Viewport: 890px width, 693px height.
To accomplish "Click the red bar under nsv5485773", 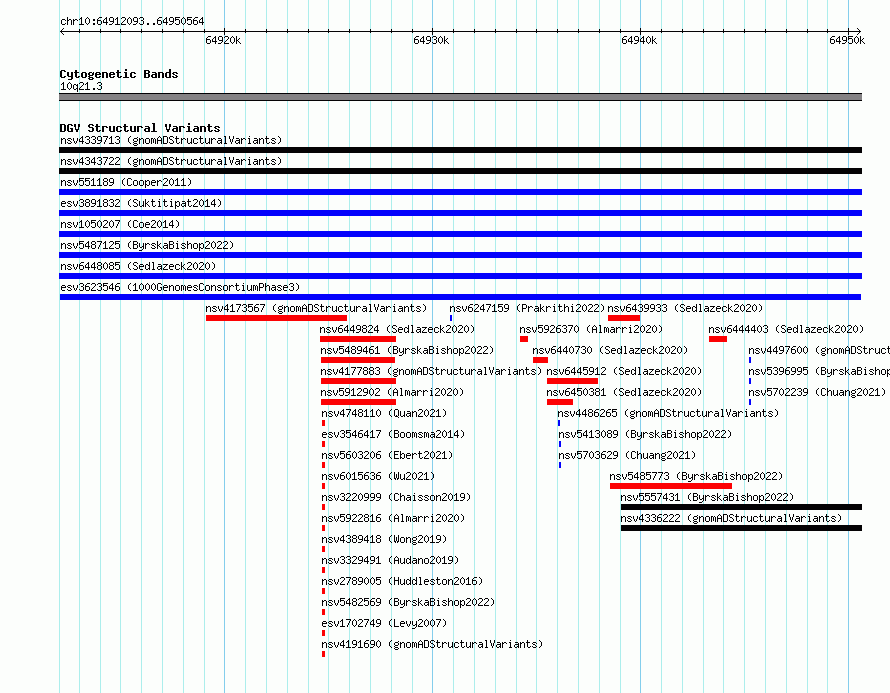I will [x=671, y=486].
